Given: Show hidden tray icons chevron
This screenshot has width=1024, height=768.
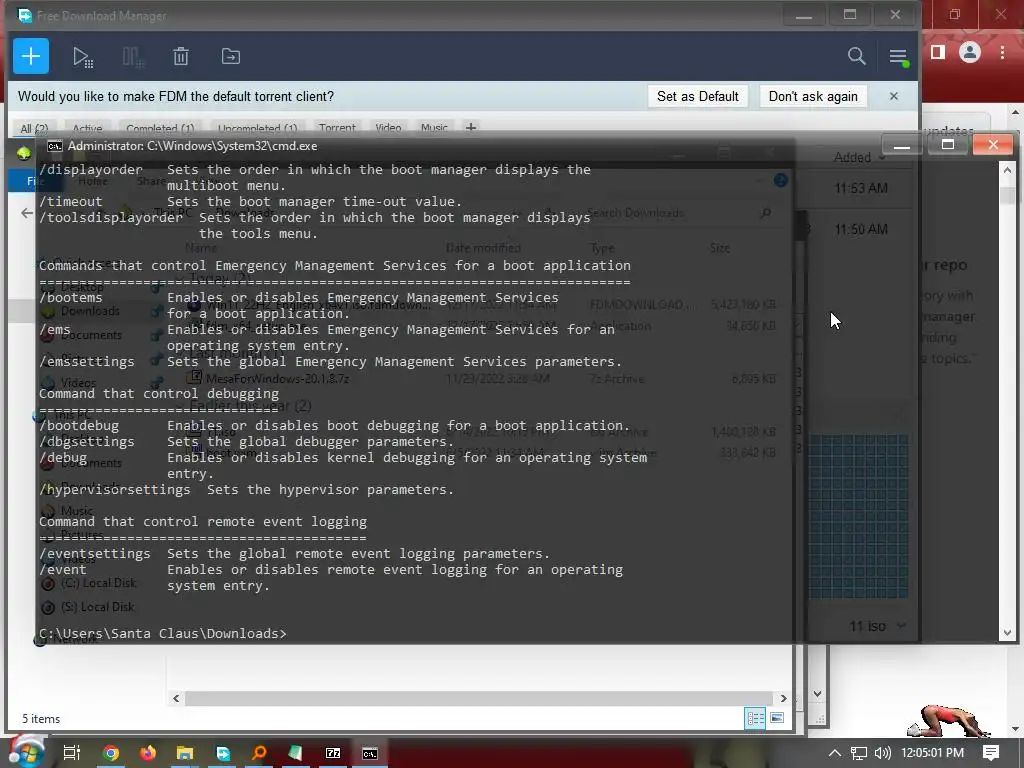Looking at the screenshot, I should click(835, 753).
